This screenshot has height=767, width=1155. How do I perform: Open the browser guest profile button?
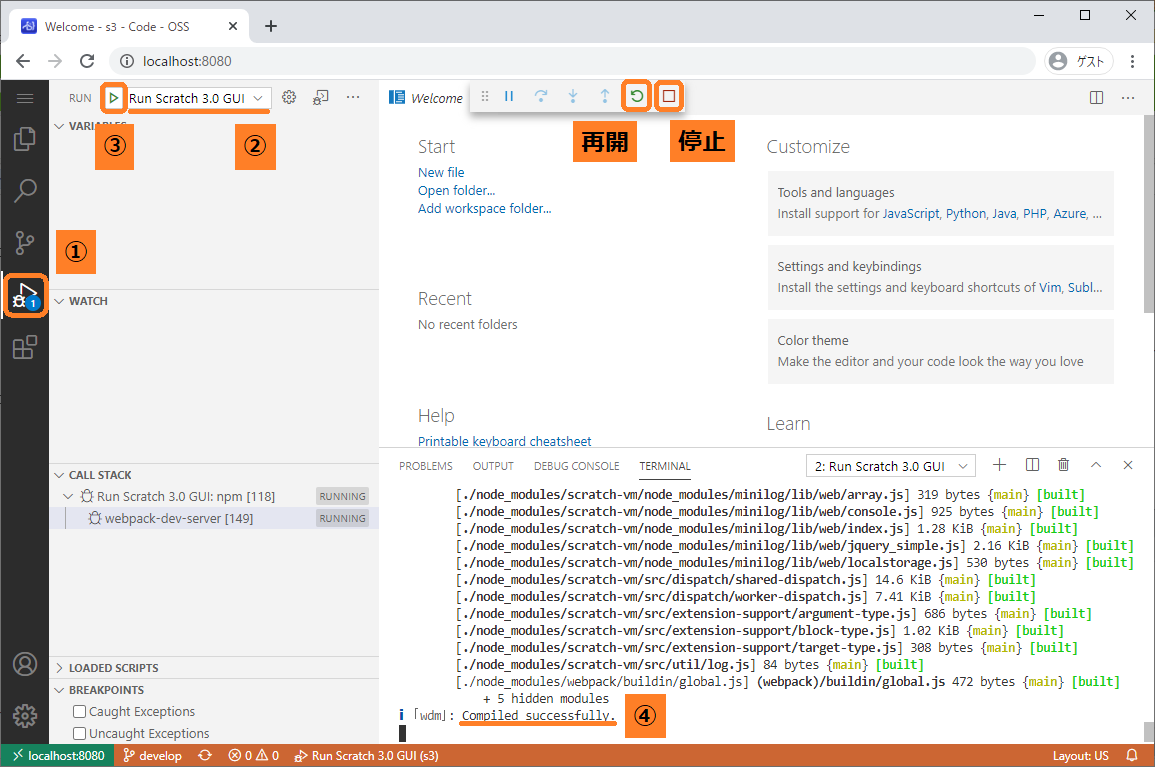(x=1078, y=61)
